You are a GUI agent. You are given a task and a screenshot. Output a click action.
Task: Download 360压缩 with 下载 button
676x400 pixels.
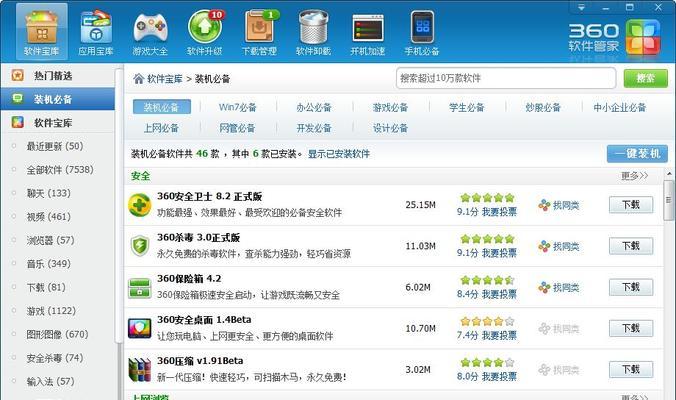pos(631,369)
